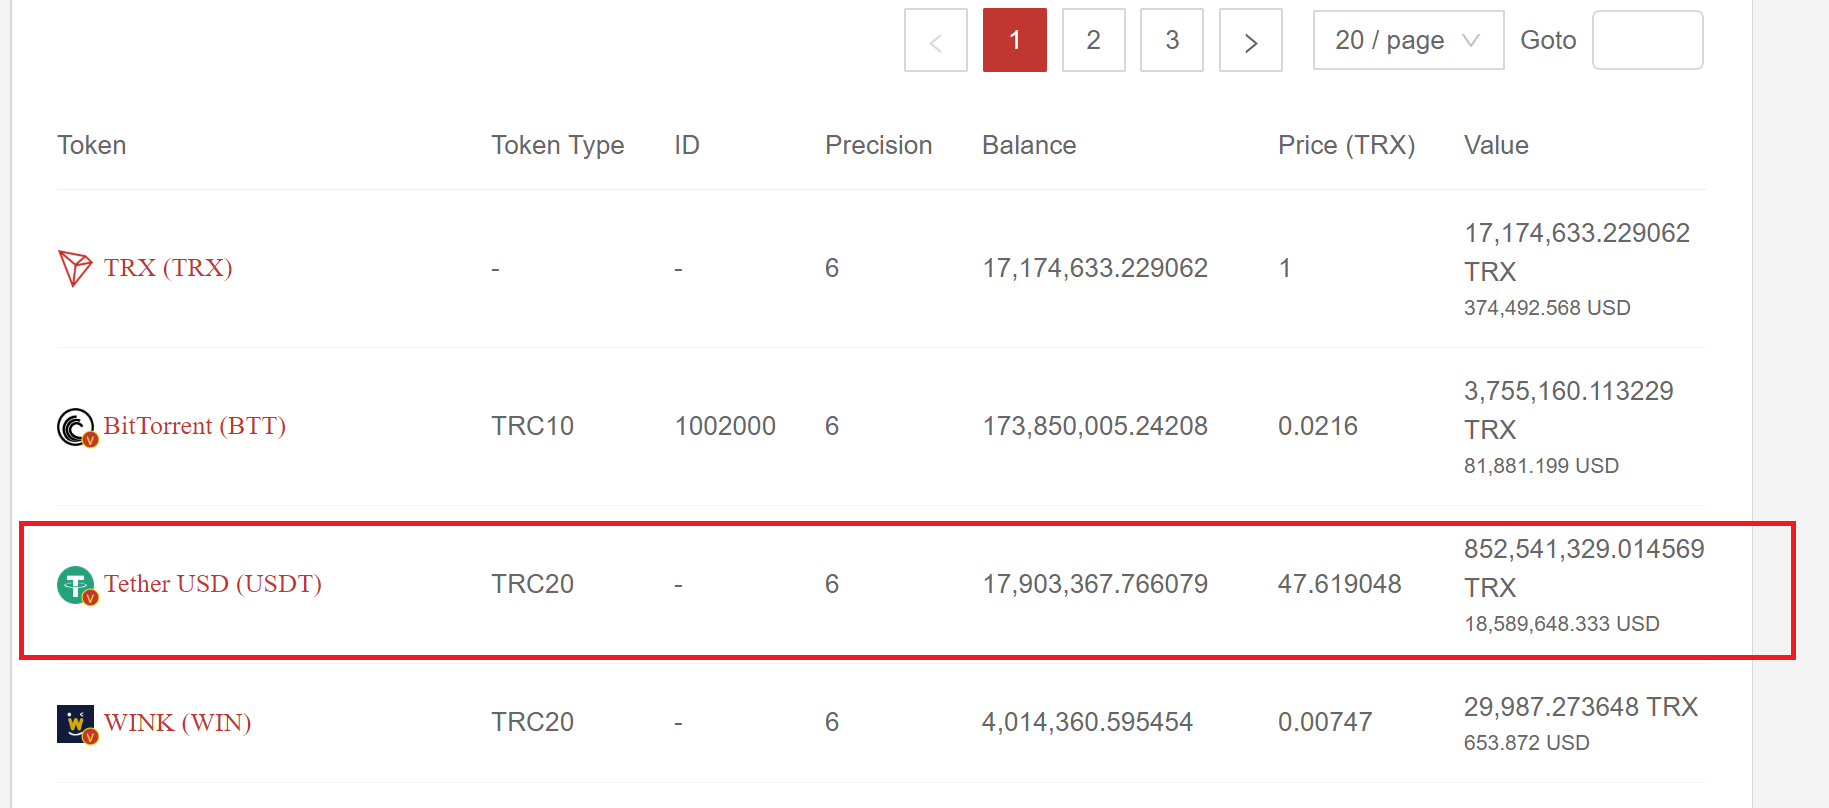
Task: Open the TRX (TRX) token link
Action: point(168,268)
